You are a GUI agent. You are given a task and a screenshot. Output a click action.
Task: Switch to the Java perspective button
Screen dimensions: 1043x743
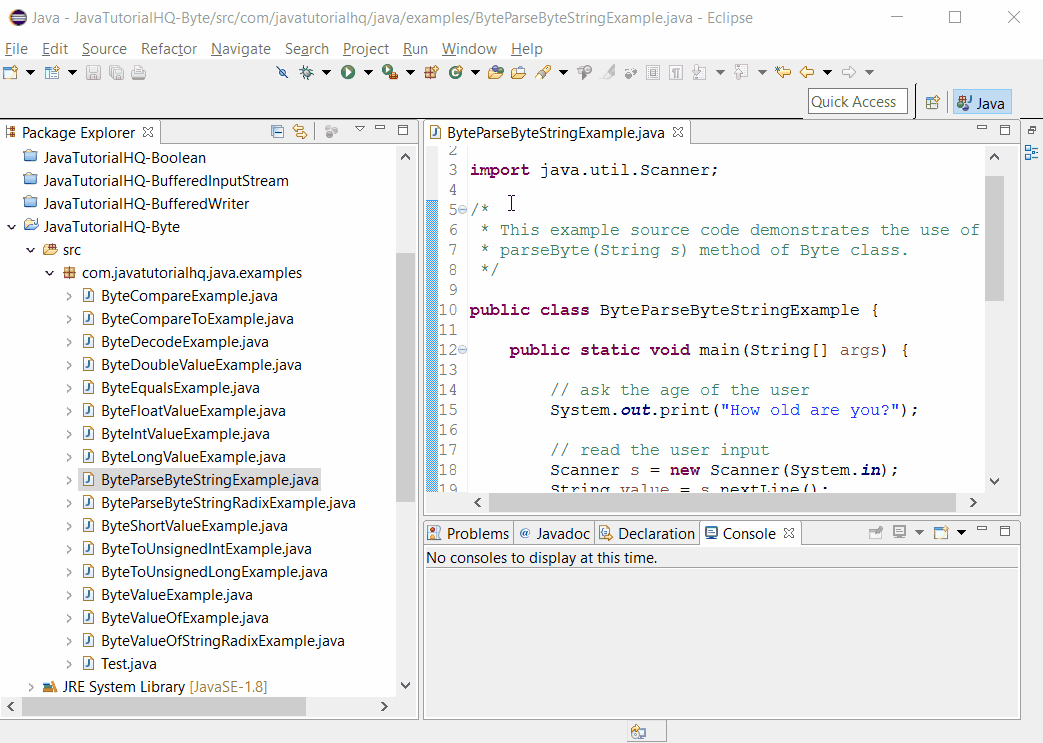(x=981, y=101)
